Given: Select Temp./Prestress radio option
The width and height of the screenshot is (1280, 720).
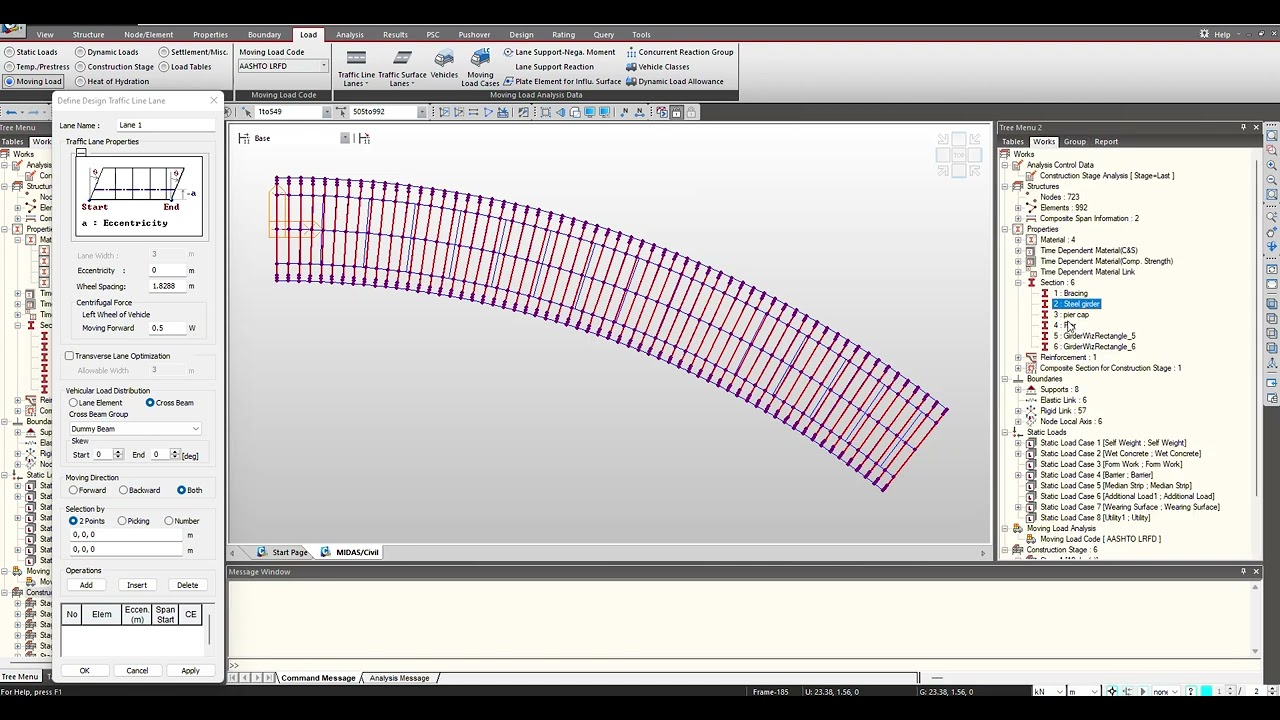Looking at the screenshot, I should click(x=37, y=67).
